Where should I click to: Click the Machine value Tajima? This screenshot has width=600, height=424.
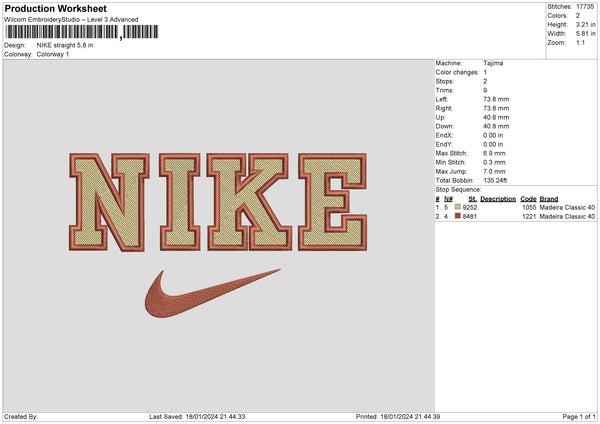click(493, 63)
